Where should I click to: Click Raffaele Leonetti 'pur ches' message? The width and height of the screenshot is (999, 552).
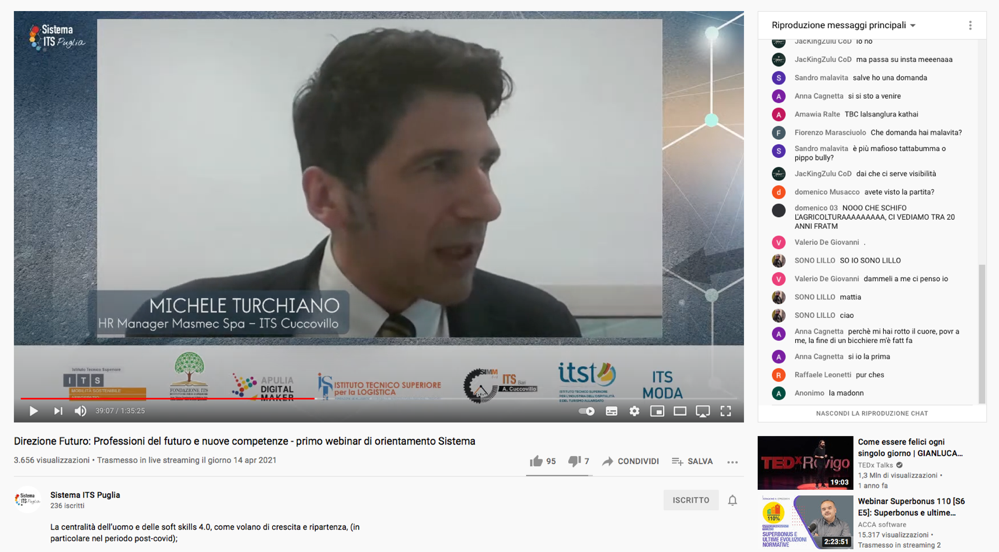[870, 375]
